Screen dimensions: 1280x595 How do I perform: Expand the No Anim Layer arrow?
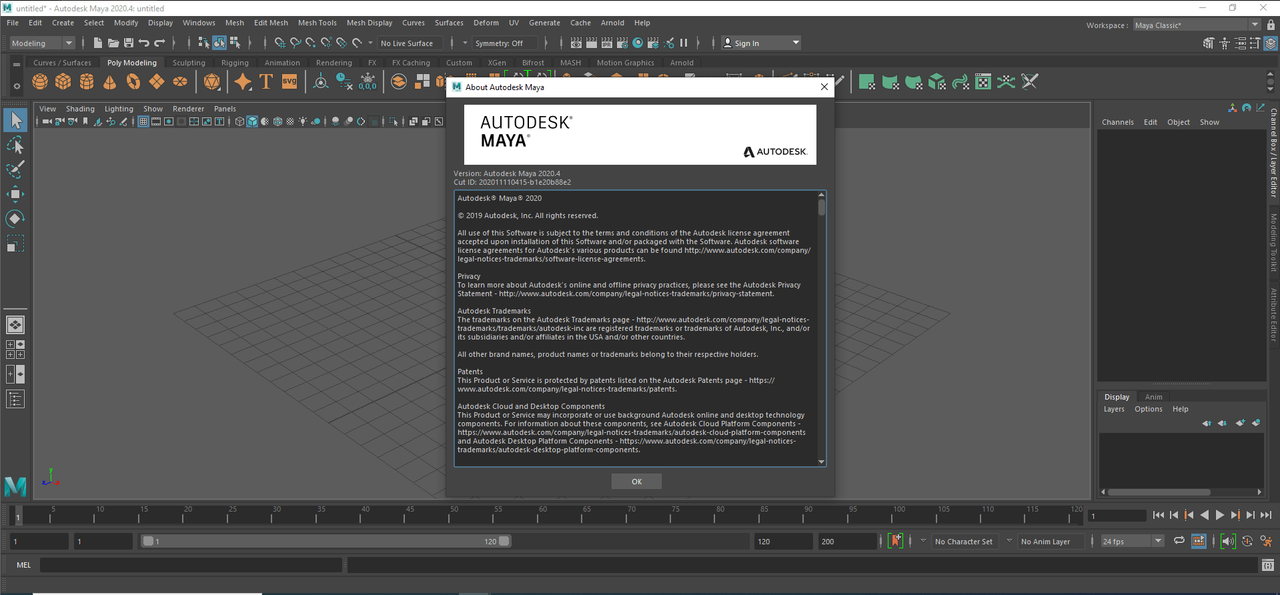tap(1009, 540)
